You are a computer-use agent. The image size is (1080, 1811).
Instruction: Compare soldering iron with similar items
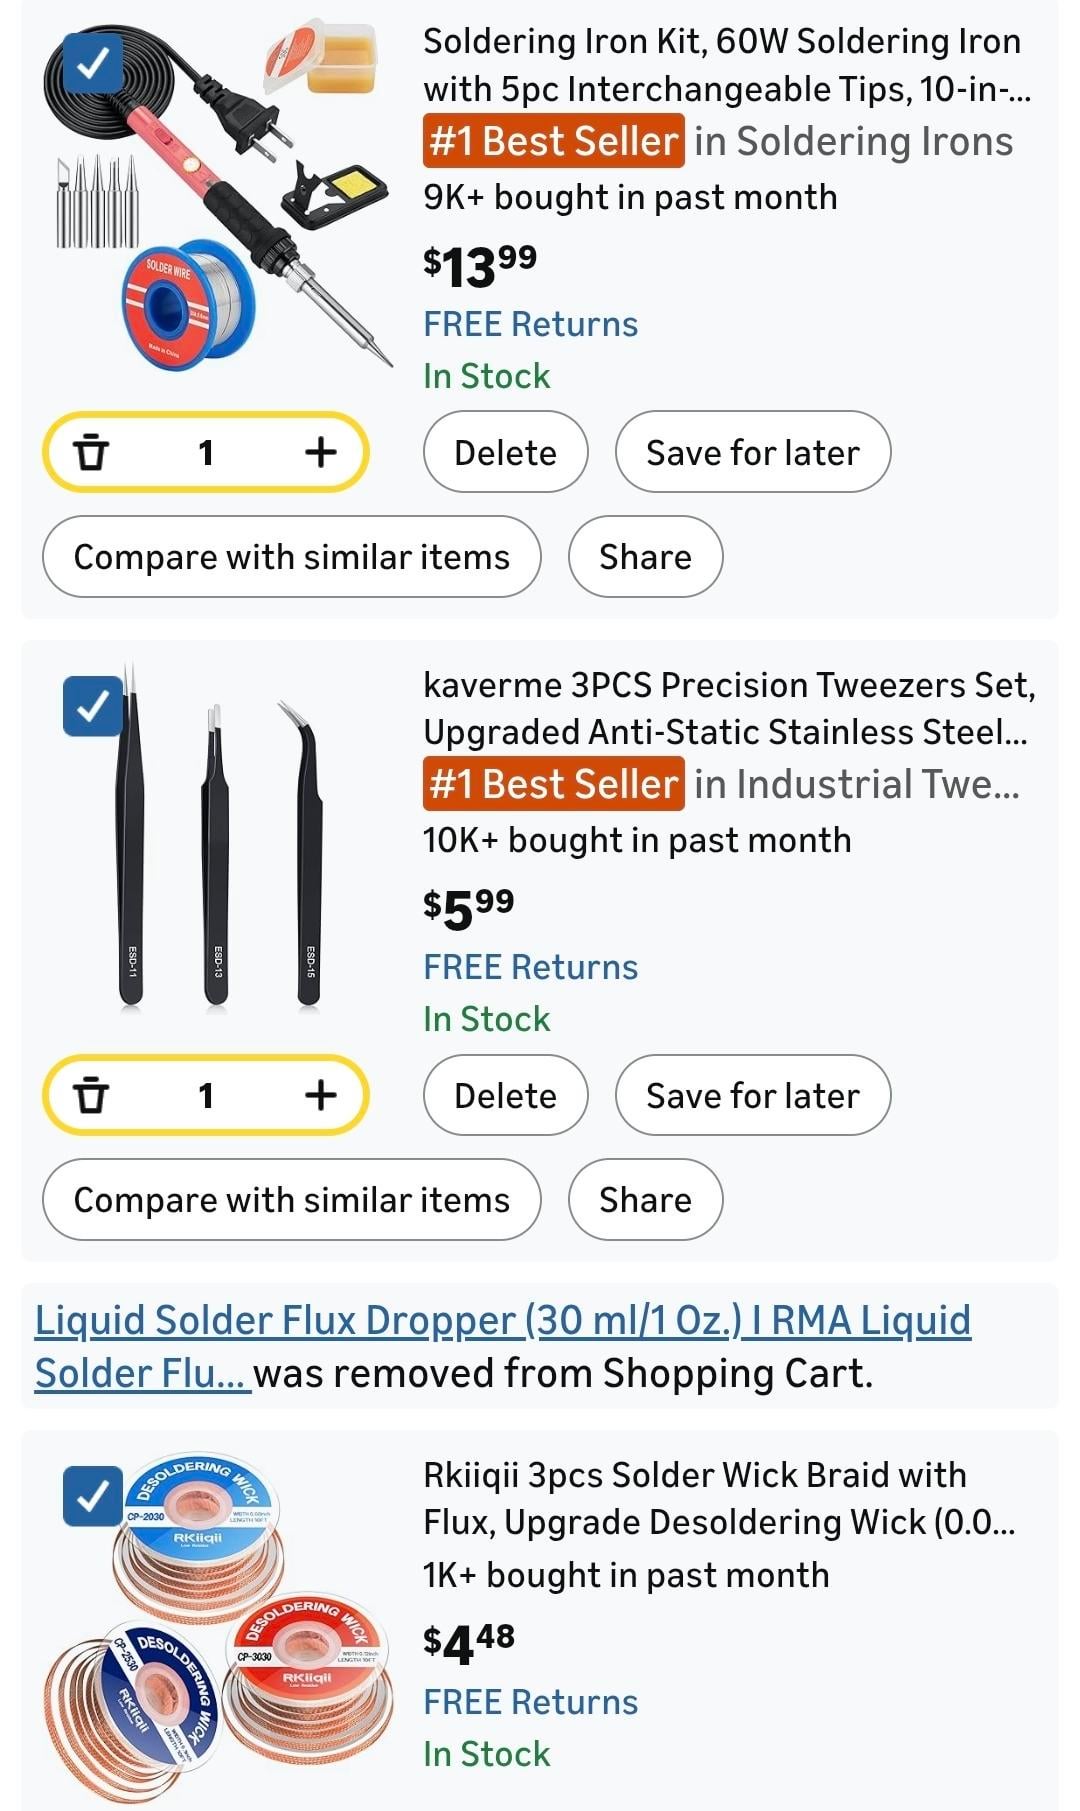(x=291, y=557)
